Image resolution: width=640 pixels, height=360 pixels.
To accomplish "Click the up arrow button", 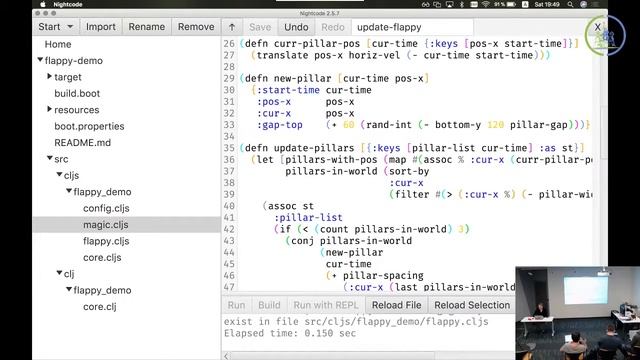I will click(x=232, y=27).
